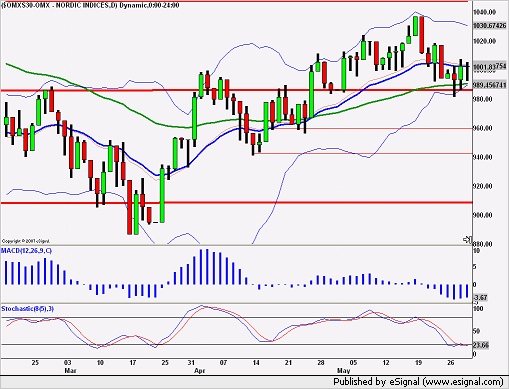Select the Stochastic(8(5),3) indicator label
This screenshot has width=509, height=389.
pos(27,309)
